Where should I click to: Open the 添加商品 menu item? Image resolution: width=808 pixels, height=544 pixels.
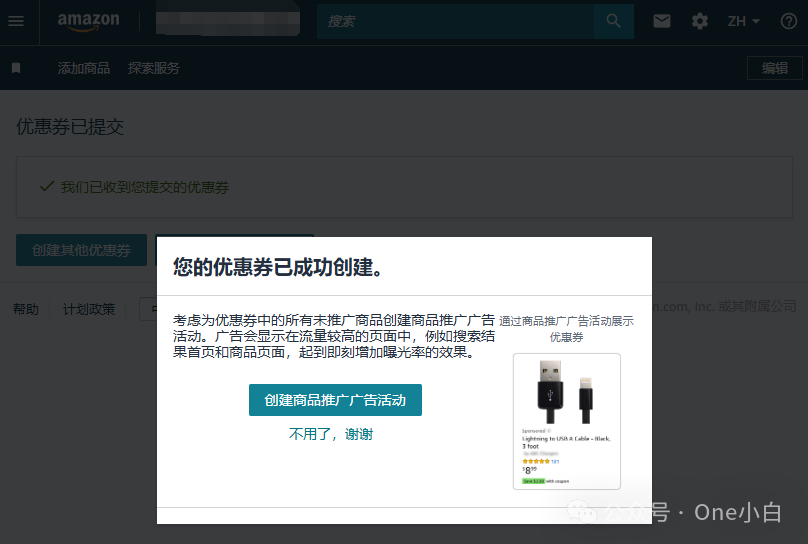[x=84, y=68]
